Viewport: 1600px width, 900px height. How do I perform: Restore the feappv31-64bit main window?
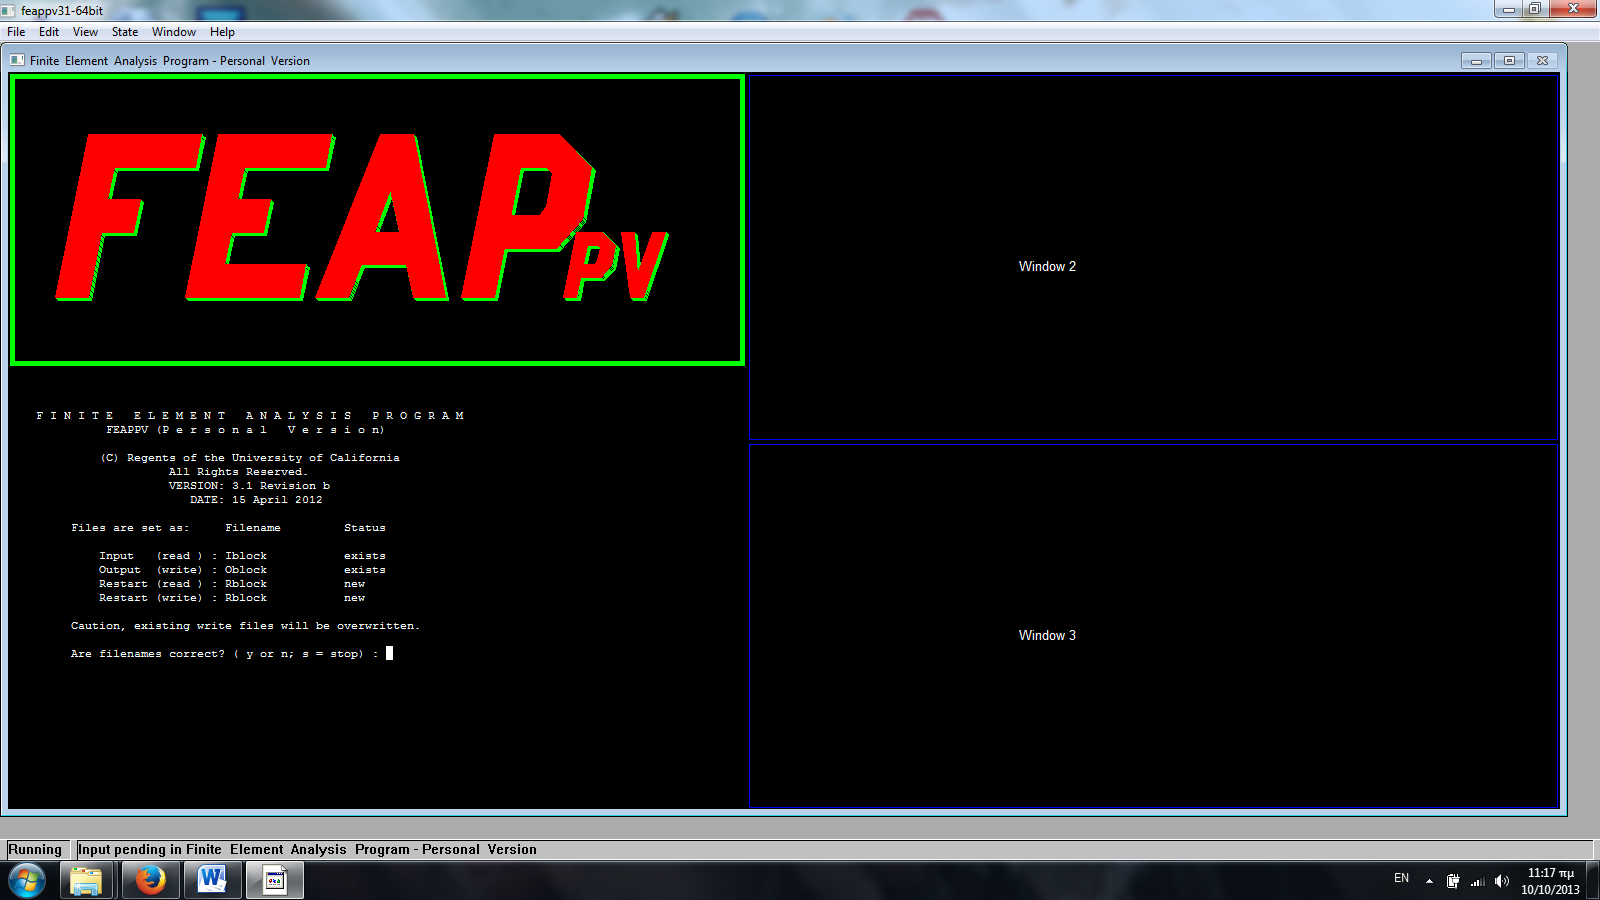(x=1535, y=9)
